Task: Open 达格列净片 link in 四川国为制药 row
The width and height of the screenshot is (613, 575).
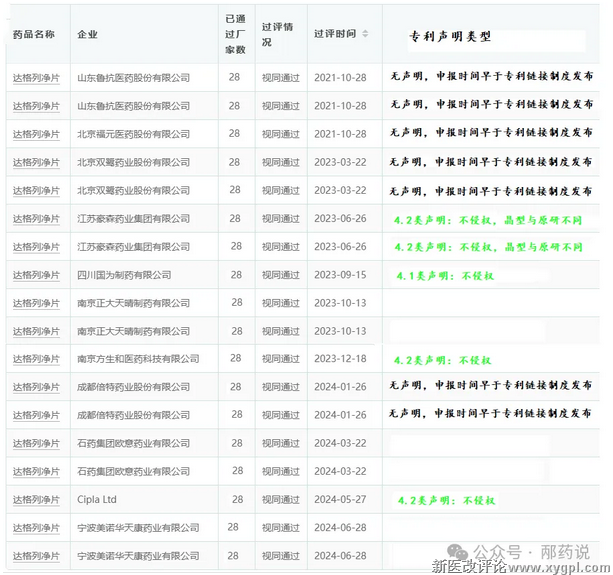Action: pos(36,275)
